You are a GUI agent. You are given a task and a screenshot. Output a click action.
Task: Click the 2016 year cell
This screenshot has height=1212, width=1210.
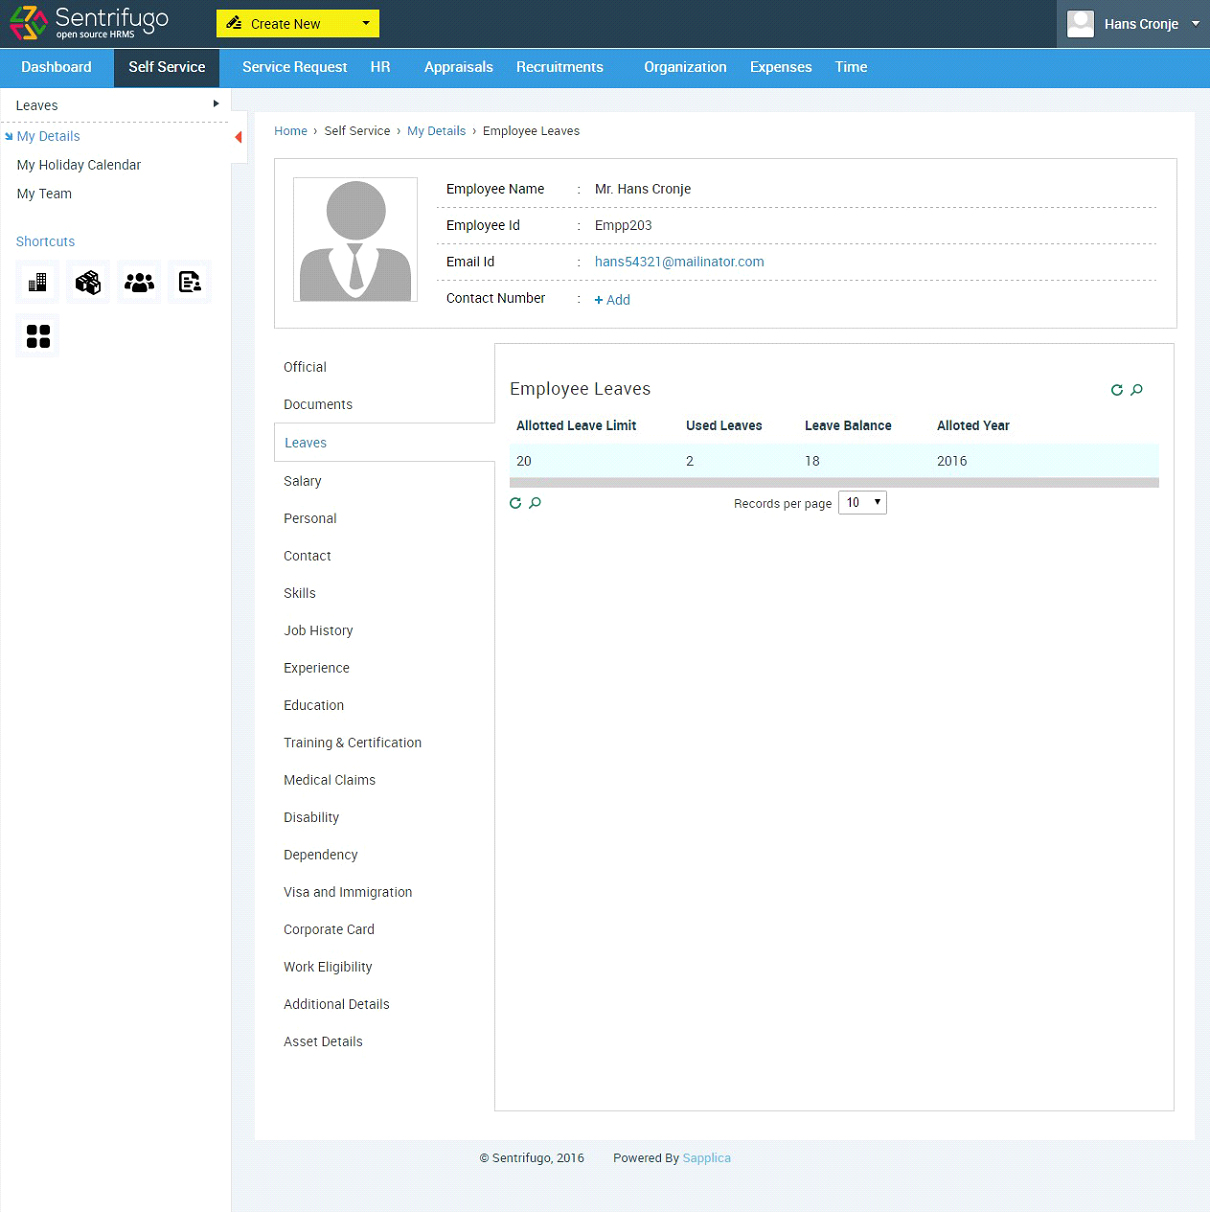[x=952, y=461]
